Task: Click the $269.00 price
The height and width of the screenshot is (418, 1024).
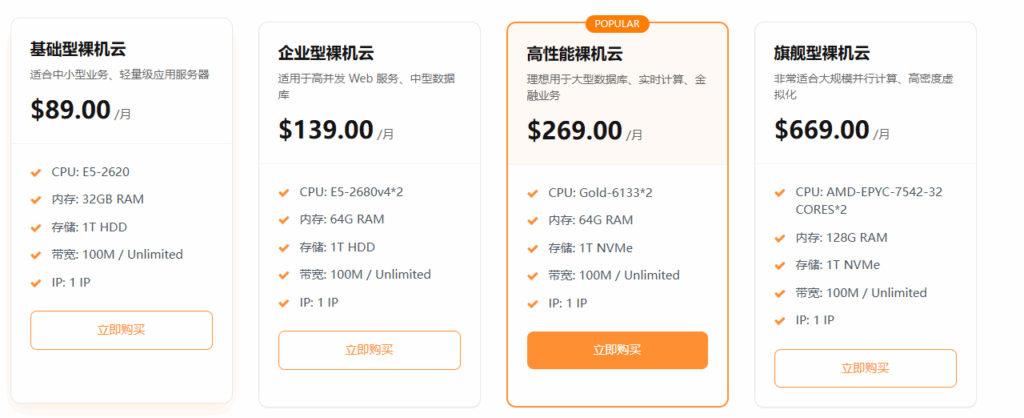Action: tap(574, 130)
